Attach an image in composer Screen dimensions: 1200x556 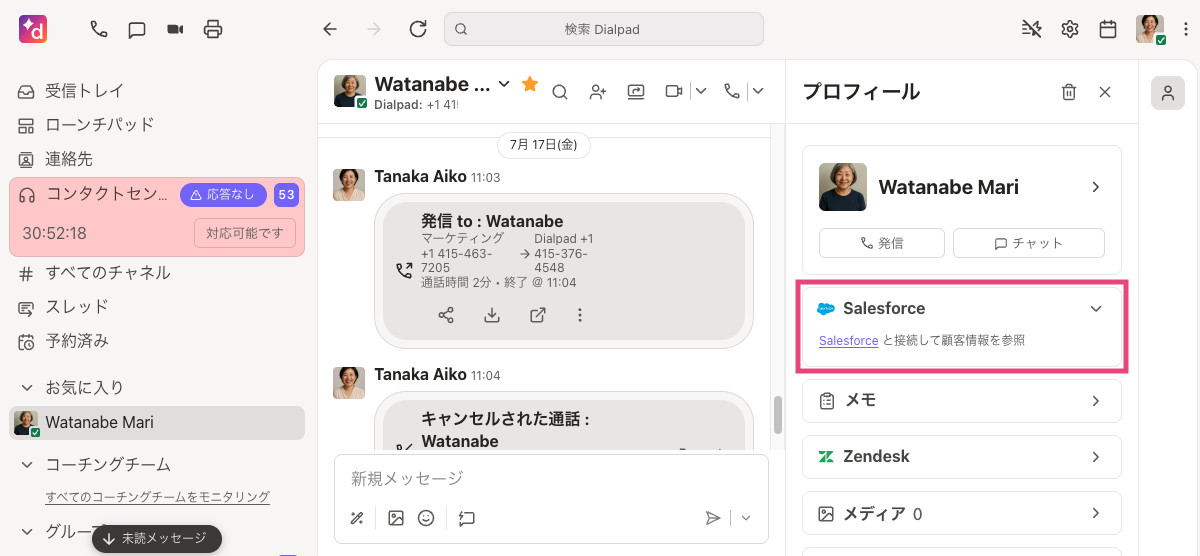click(396, 518)
